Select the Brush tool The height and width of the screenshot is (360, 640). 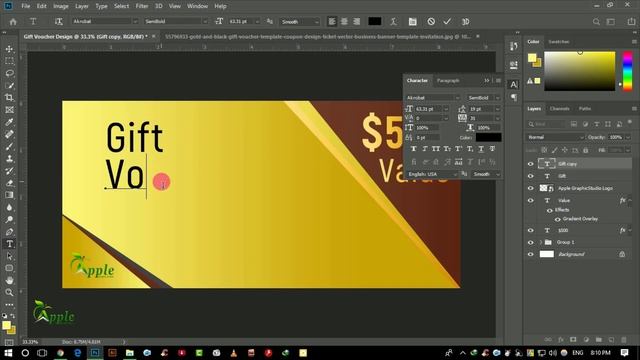click(9, 147)
